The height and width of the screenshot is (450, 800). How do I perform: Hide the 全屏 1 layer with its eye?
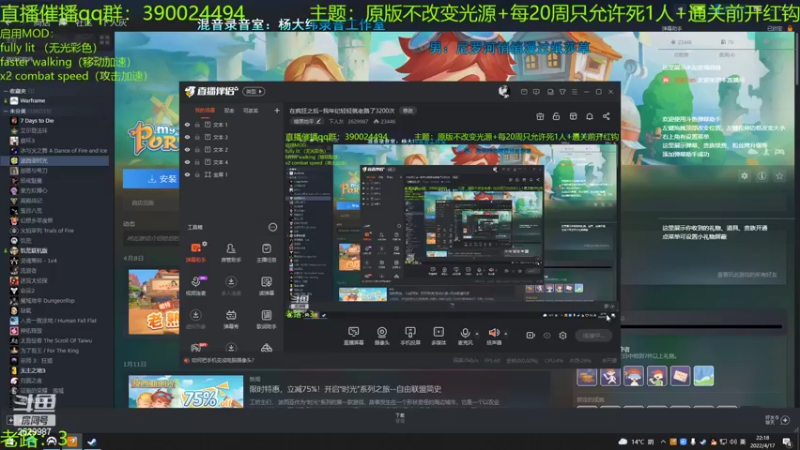click(187, 174)
